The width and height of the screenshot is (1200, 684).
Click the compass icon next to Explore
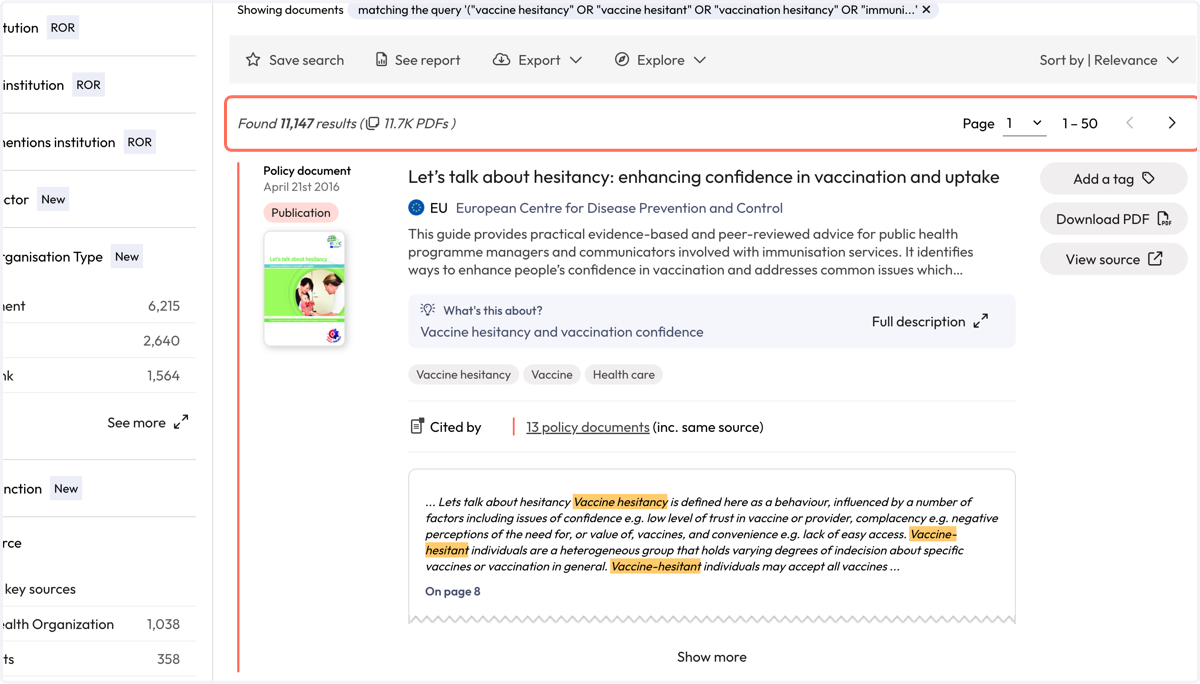tap(622, 60)
